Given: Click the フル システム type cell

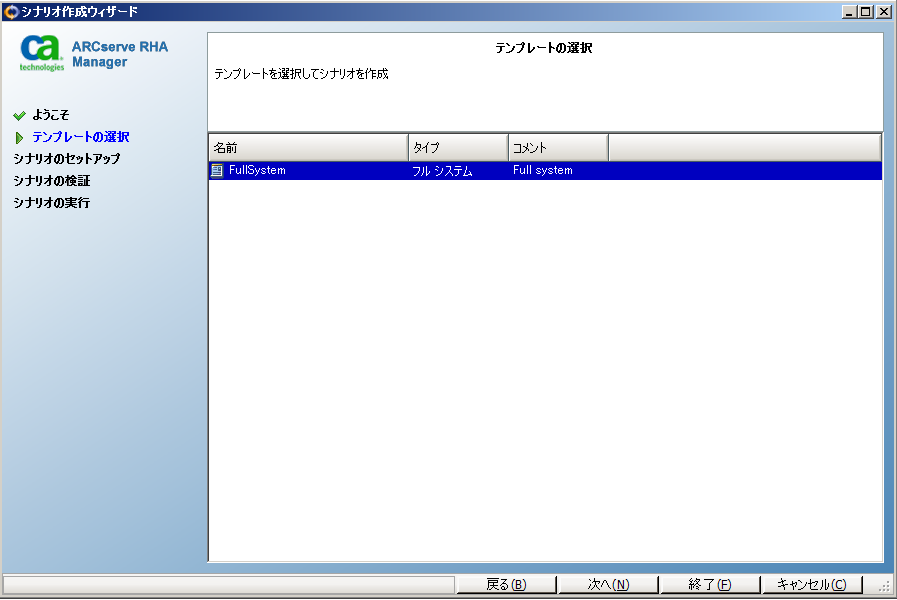Looking at the screenshot, I should point(442,170).
